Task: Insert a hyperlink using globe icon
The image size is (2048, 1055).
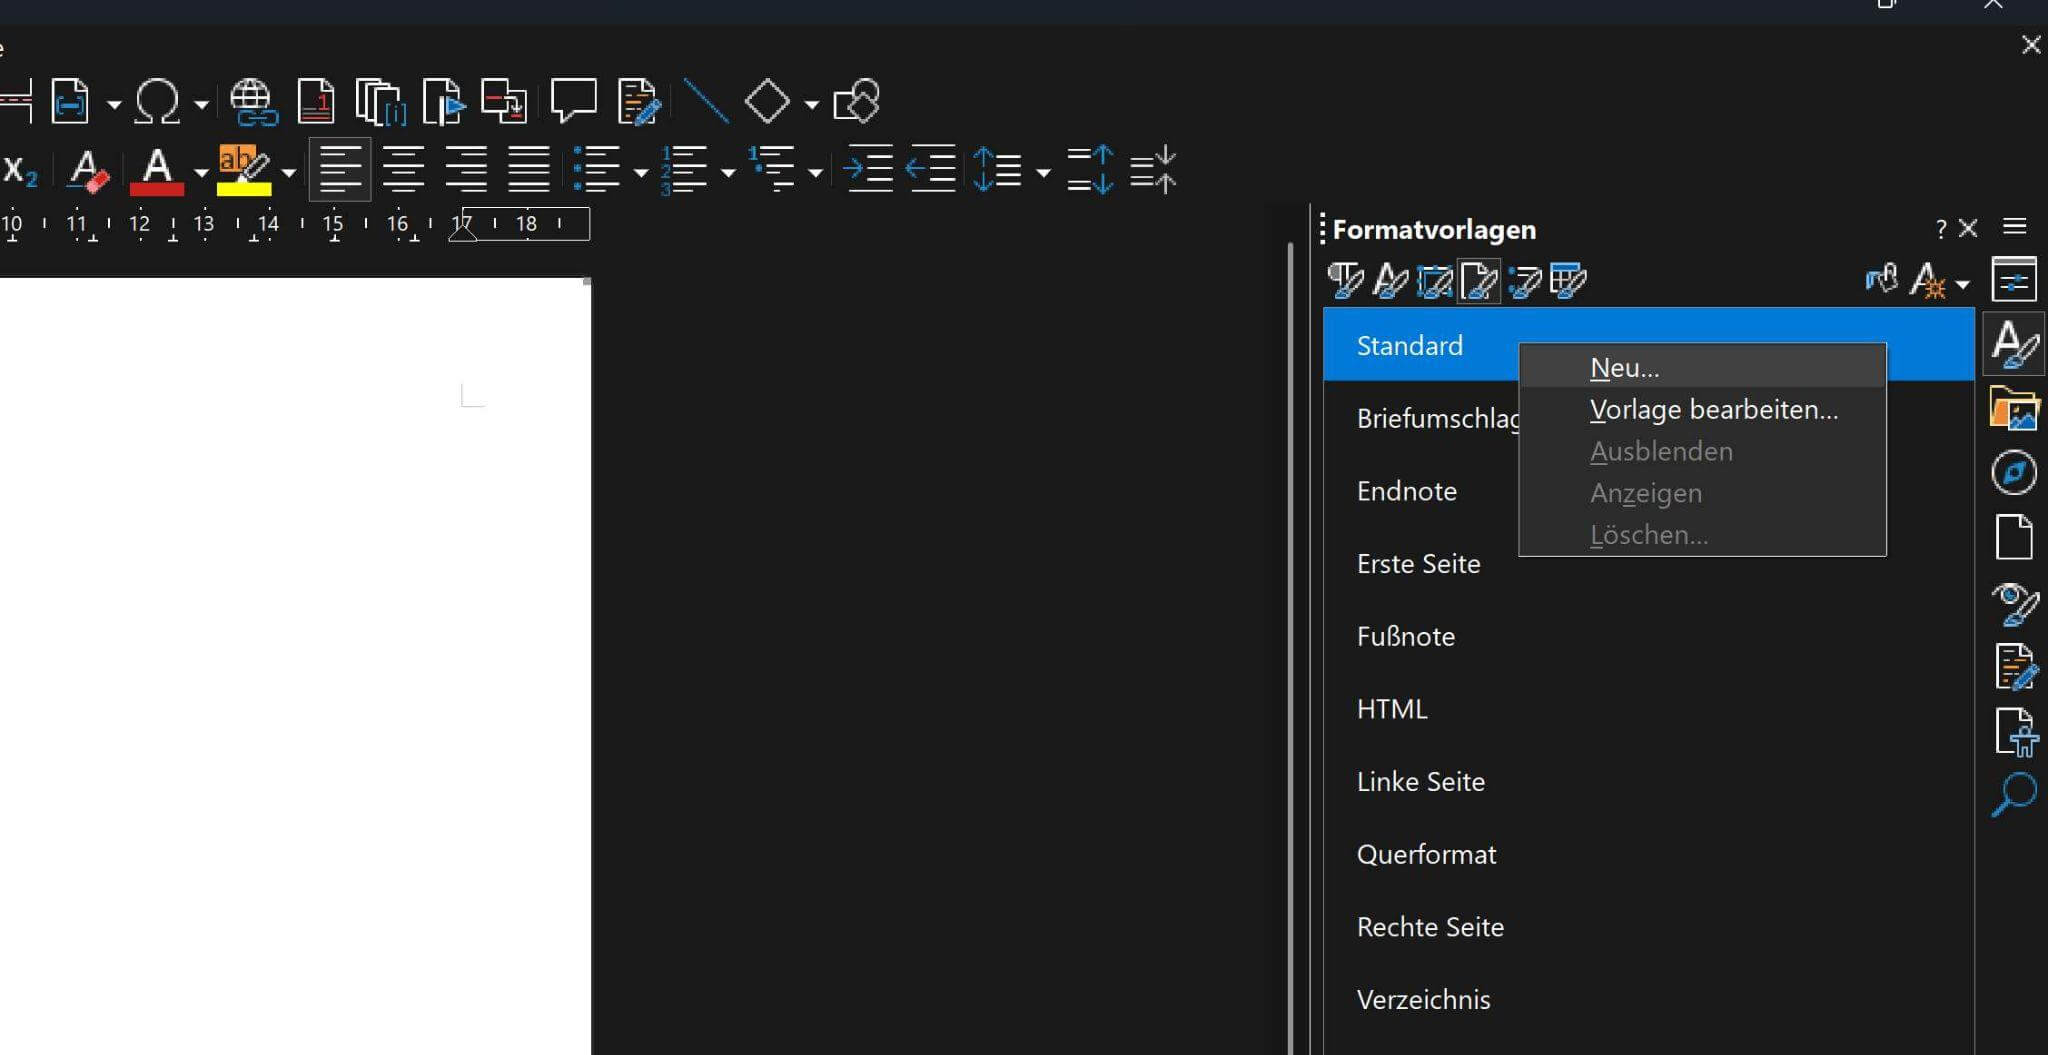Action: 252,102
